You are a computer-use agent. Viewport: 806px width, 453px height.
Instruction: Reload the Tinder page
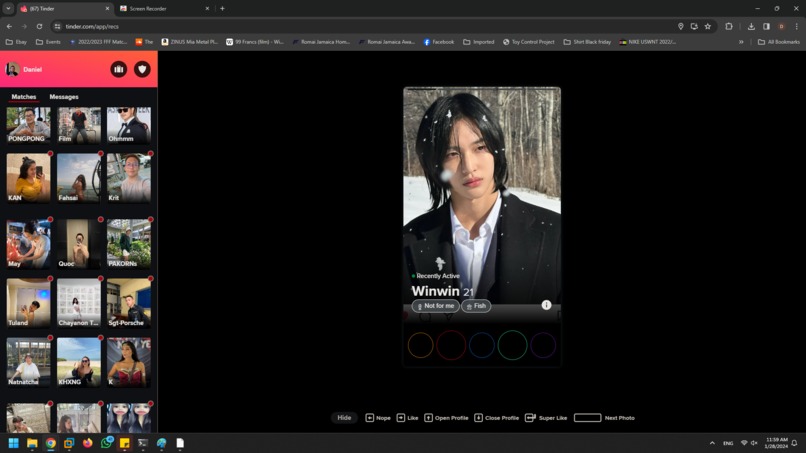click(39, 26)
